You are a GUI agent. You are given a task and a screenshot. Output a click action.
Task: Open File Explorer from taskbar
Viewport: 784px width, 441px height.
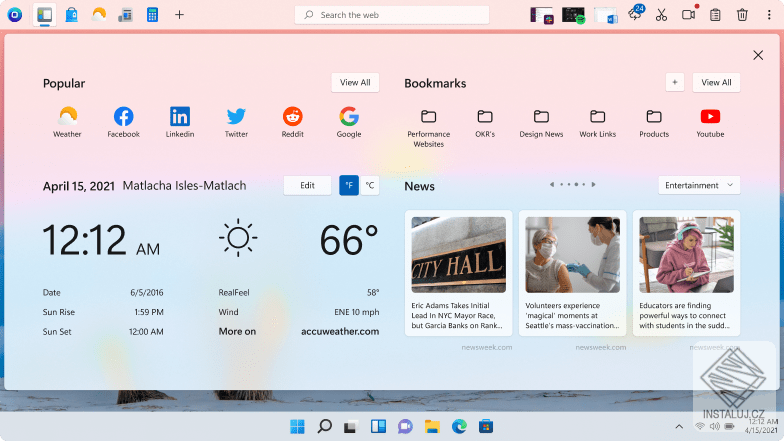[432, 426]
